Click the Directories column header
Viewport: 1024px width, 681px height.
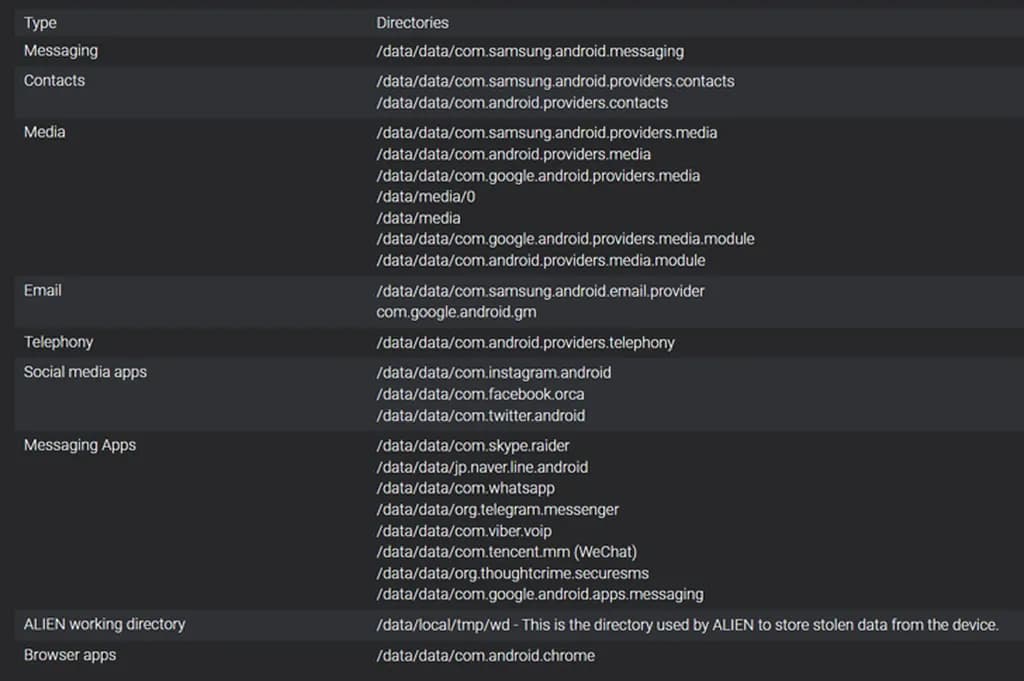pyautogui.click(x=412, y=22)
